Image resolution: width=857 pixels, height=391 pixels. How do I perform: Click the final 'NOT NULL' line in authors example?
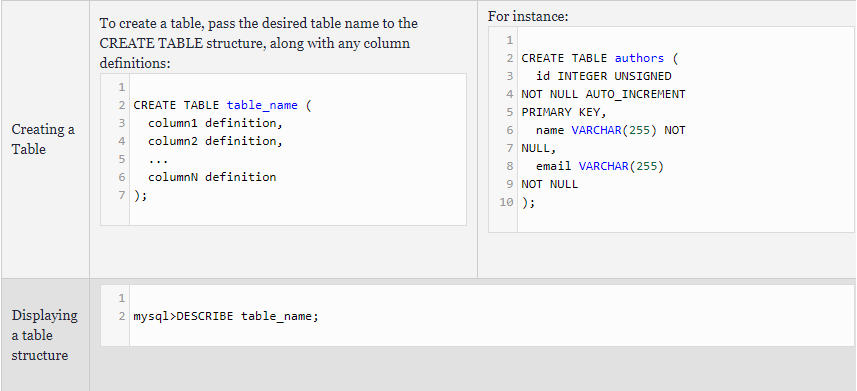point(550,184)
